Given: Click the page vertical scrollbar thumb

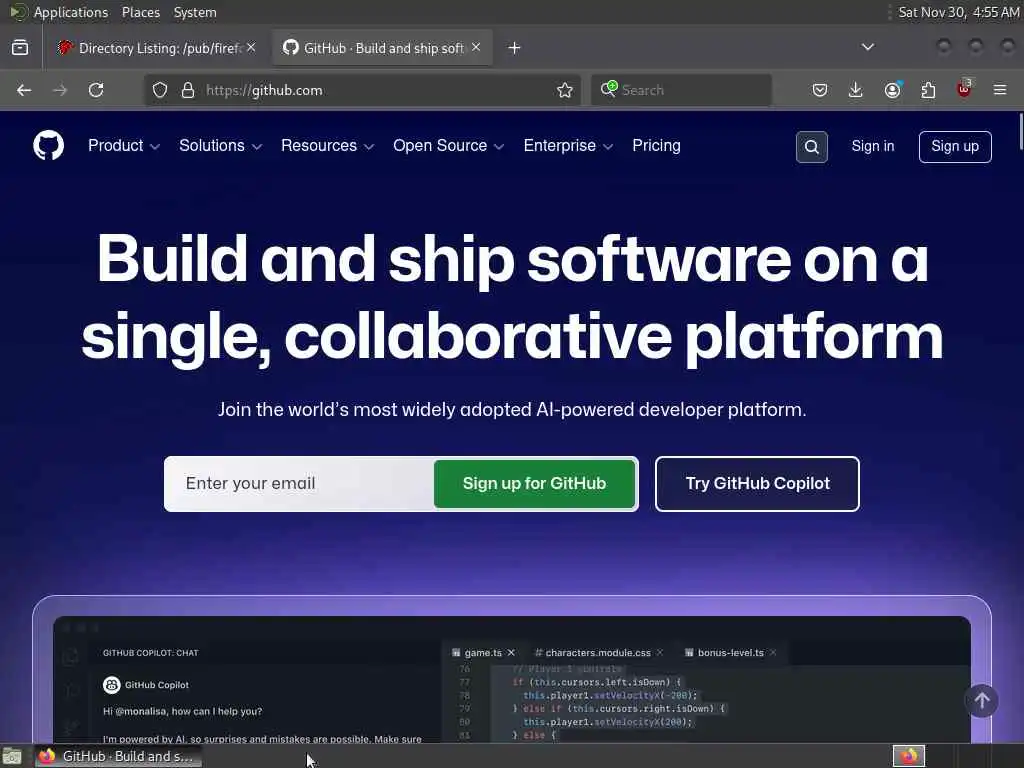Looking at the screenshot, I should click(x=1020, y=131).
